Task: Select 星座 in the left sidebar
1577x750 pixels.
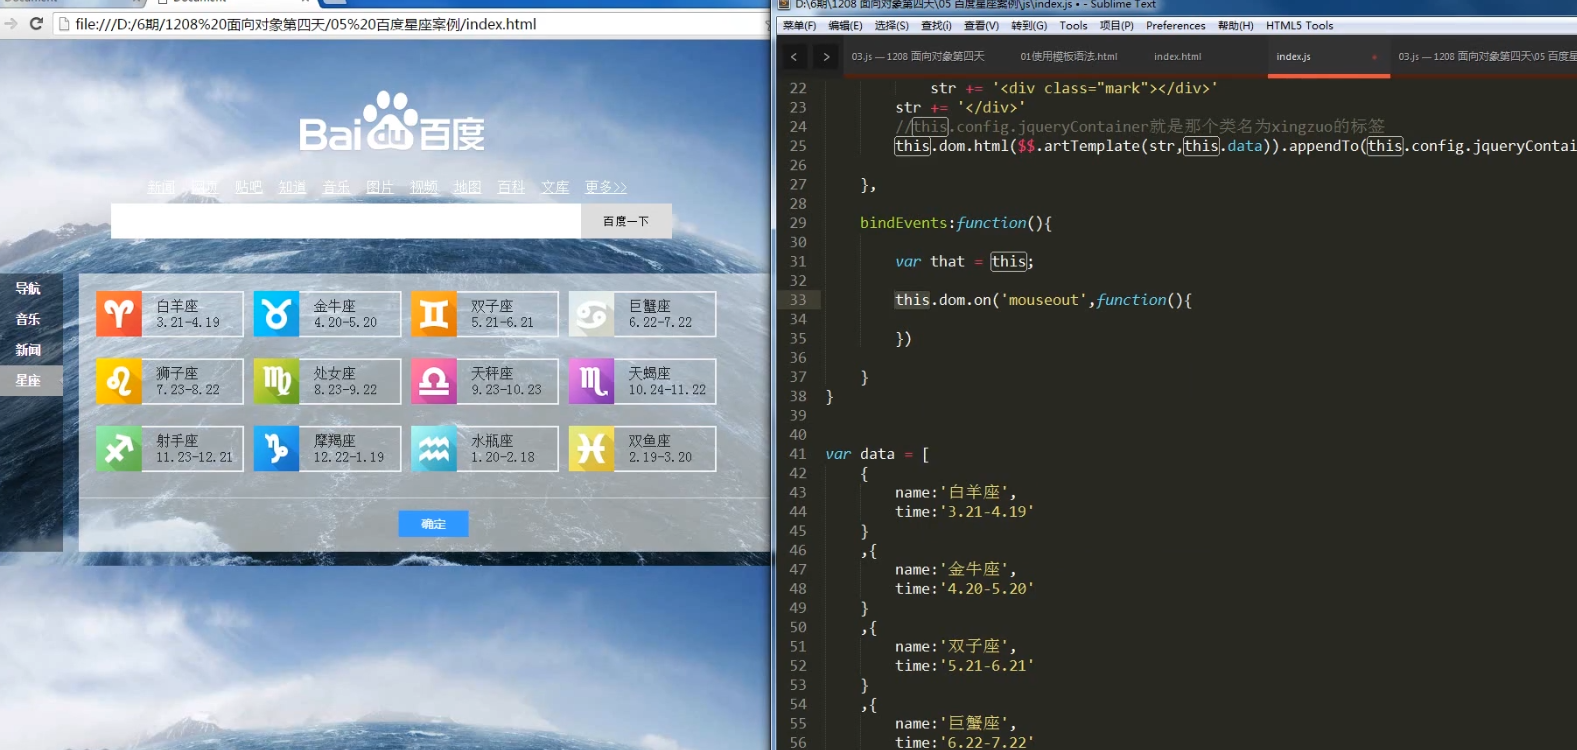Action: click(x=31, y=381)
